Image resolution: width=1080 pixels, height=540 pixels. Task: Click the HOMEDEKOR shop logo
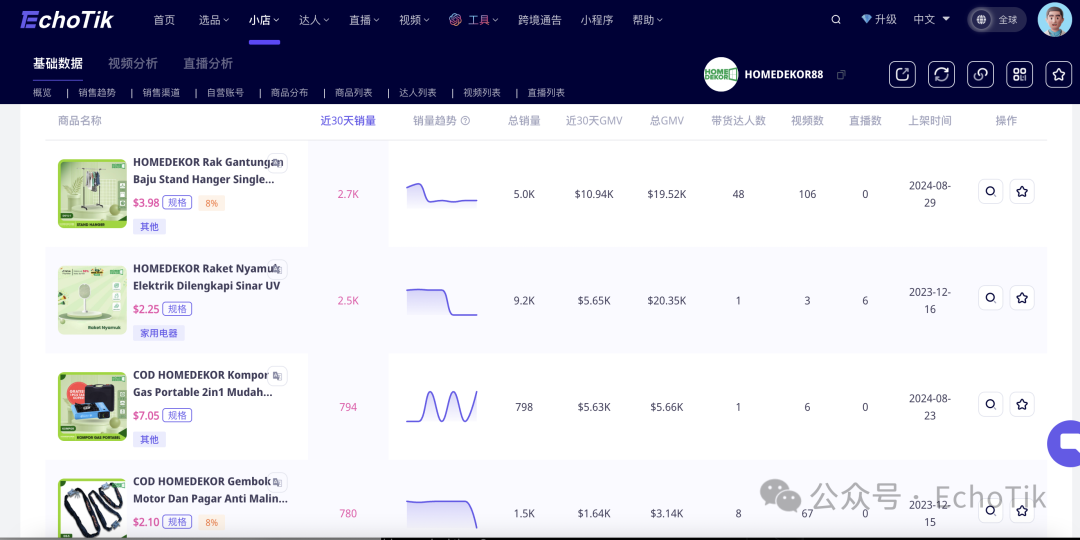click(720, 74)
